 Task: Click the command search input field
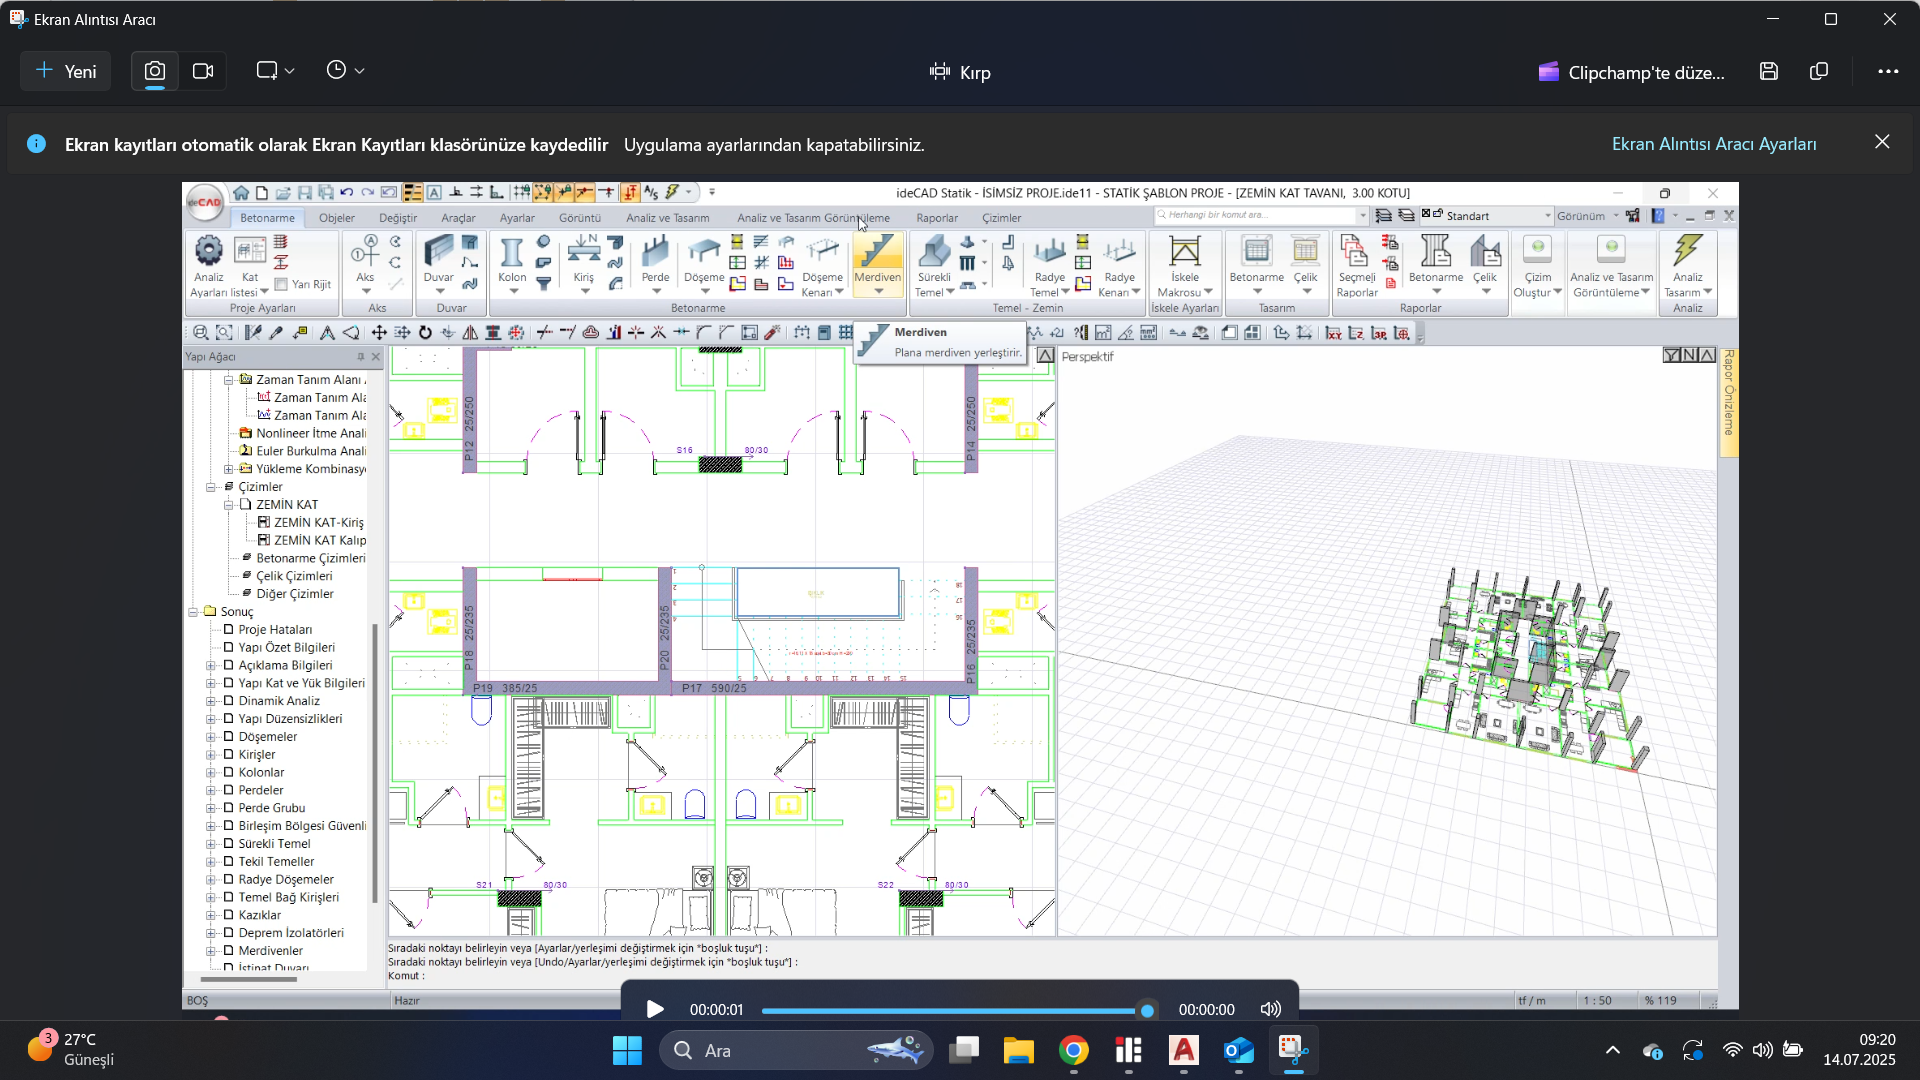coord(1260,216)
